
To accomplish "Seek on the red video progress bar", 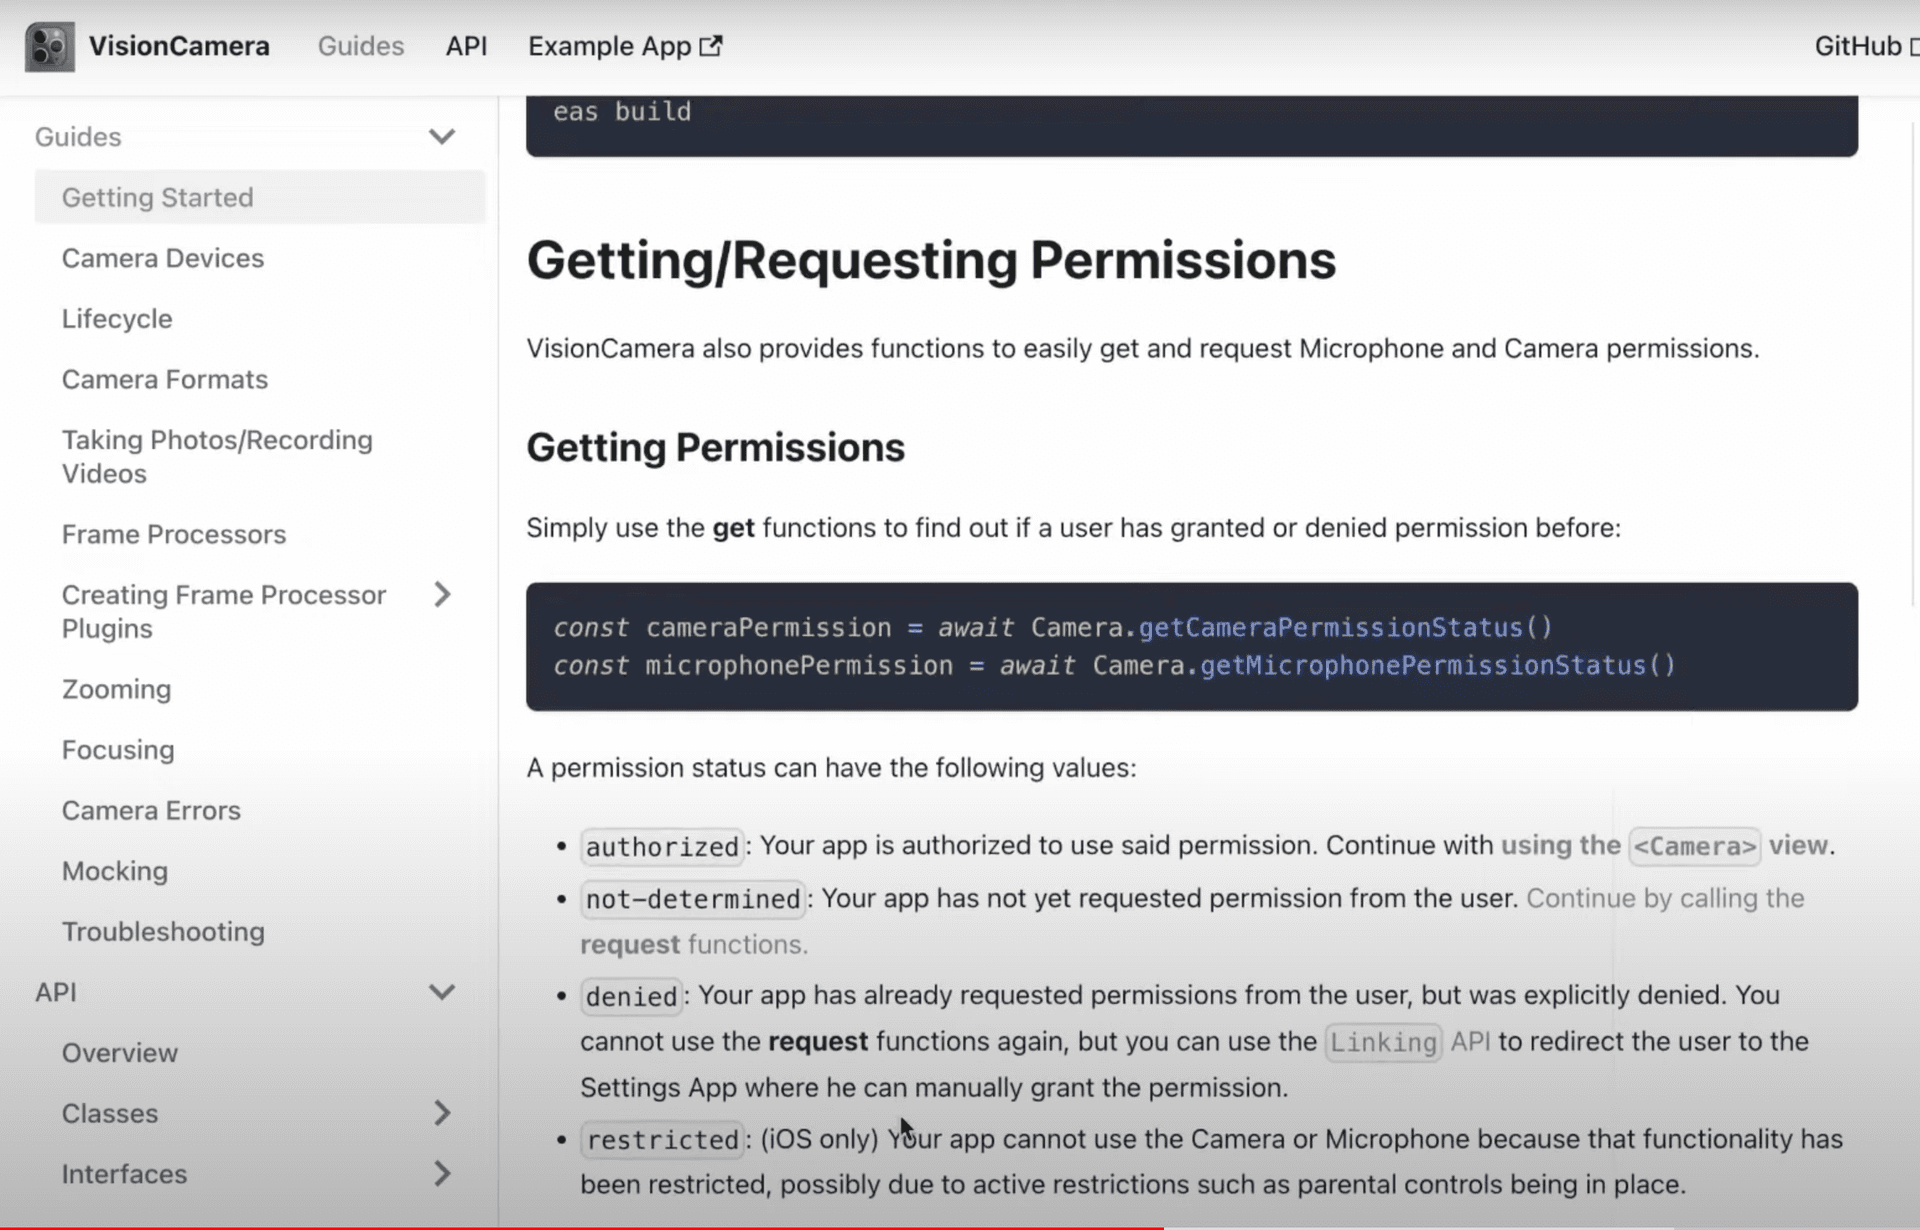I will (x=580, y=1227).
